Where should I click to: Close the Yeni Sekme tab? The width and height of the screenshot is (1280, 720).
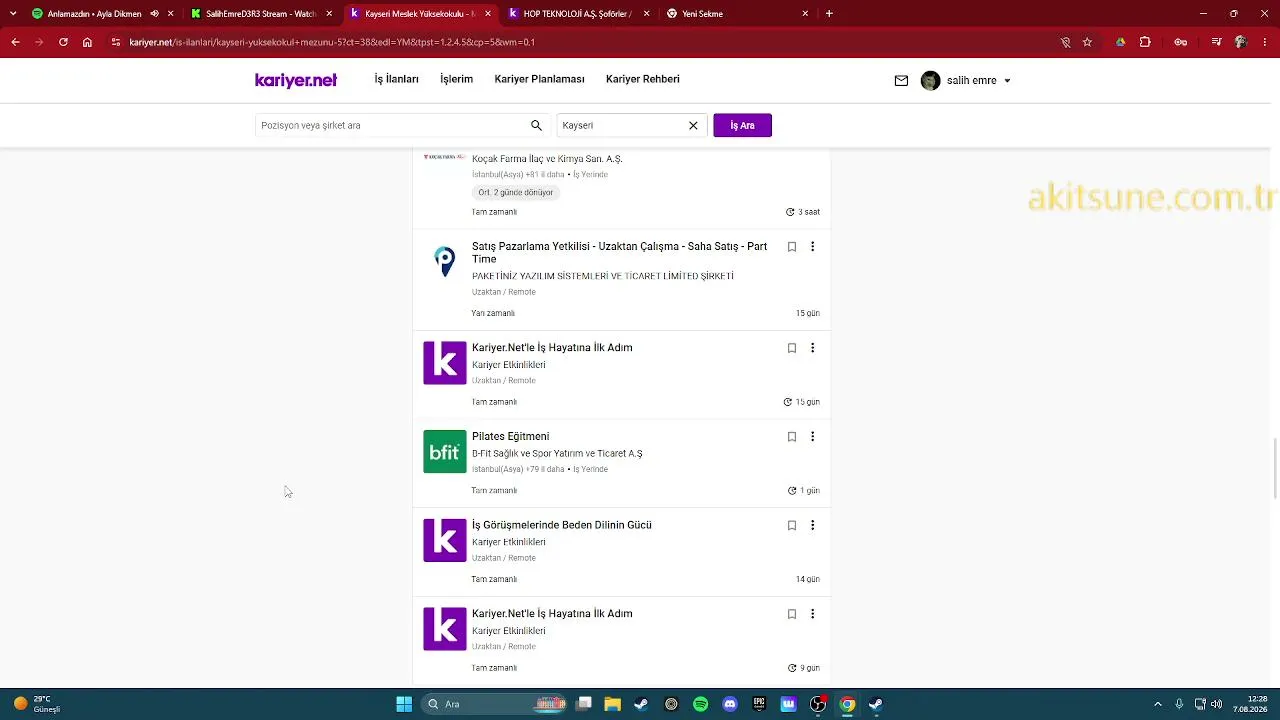point(806,14)
